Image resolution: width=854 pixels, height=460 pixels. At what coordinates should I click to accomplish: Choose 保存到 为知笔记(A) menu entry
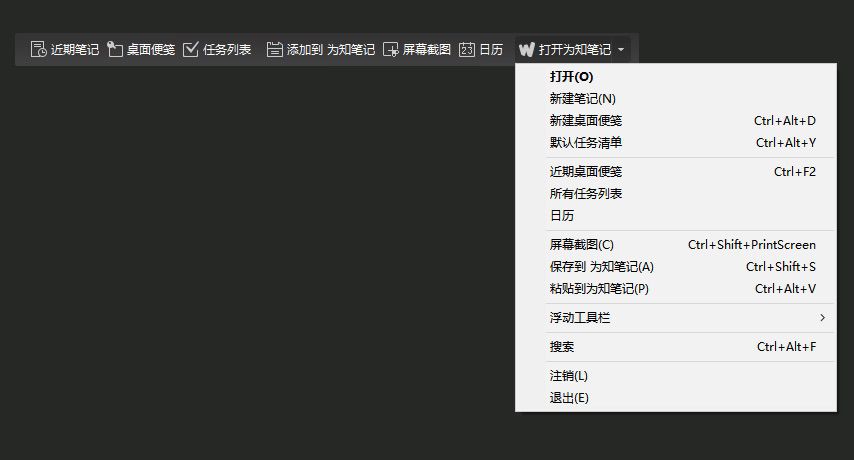click(675, 266)
